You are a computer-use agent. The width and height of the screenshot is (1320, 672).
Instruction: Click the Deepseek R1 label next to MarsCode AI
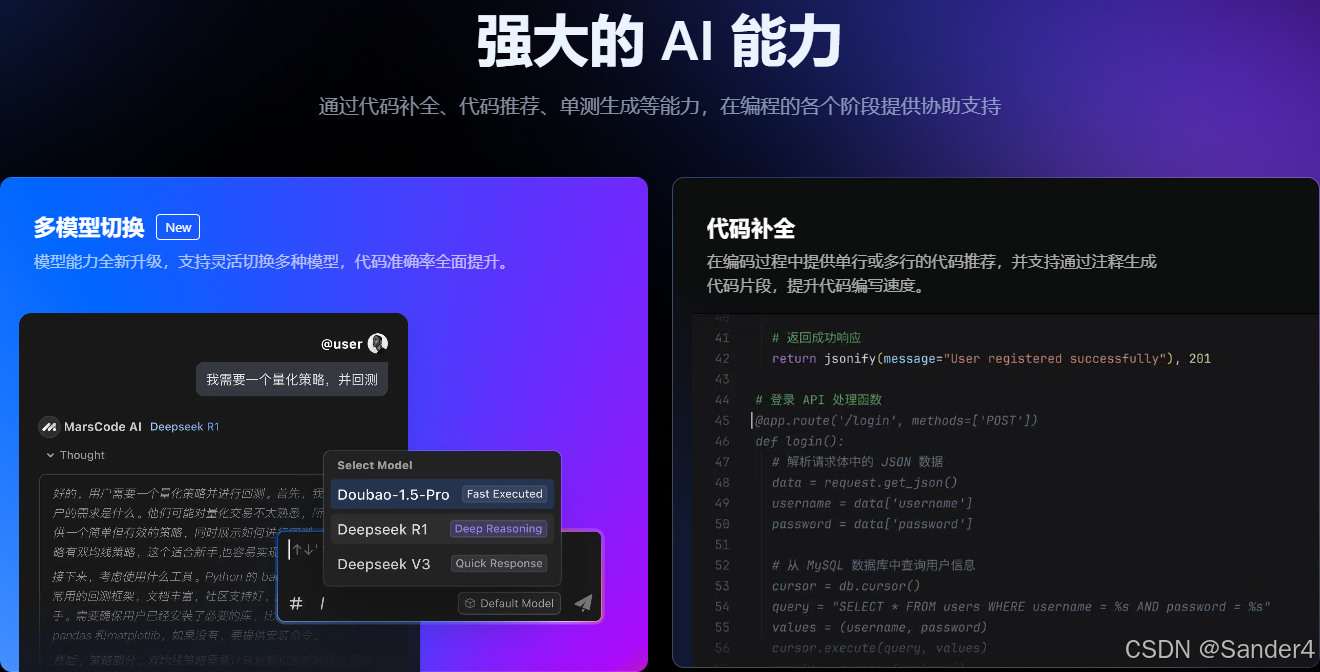185,427
